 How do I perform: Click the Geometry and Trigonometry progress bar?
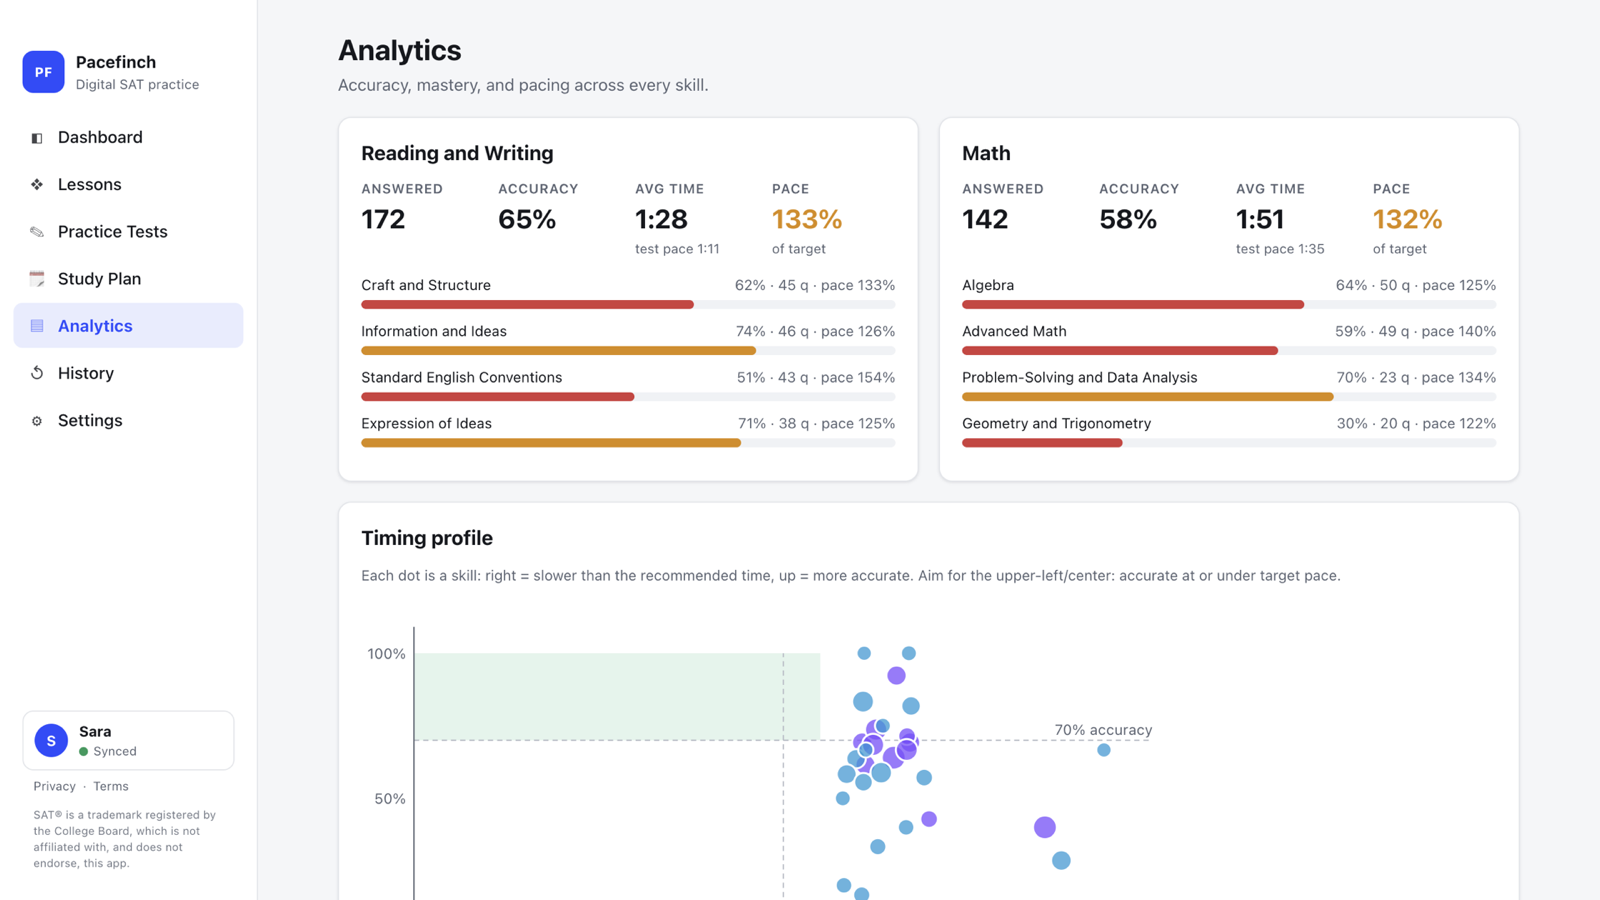click(1229, 442)
